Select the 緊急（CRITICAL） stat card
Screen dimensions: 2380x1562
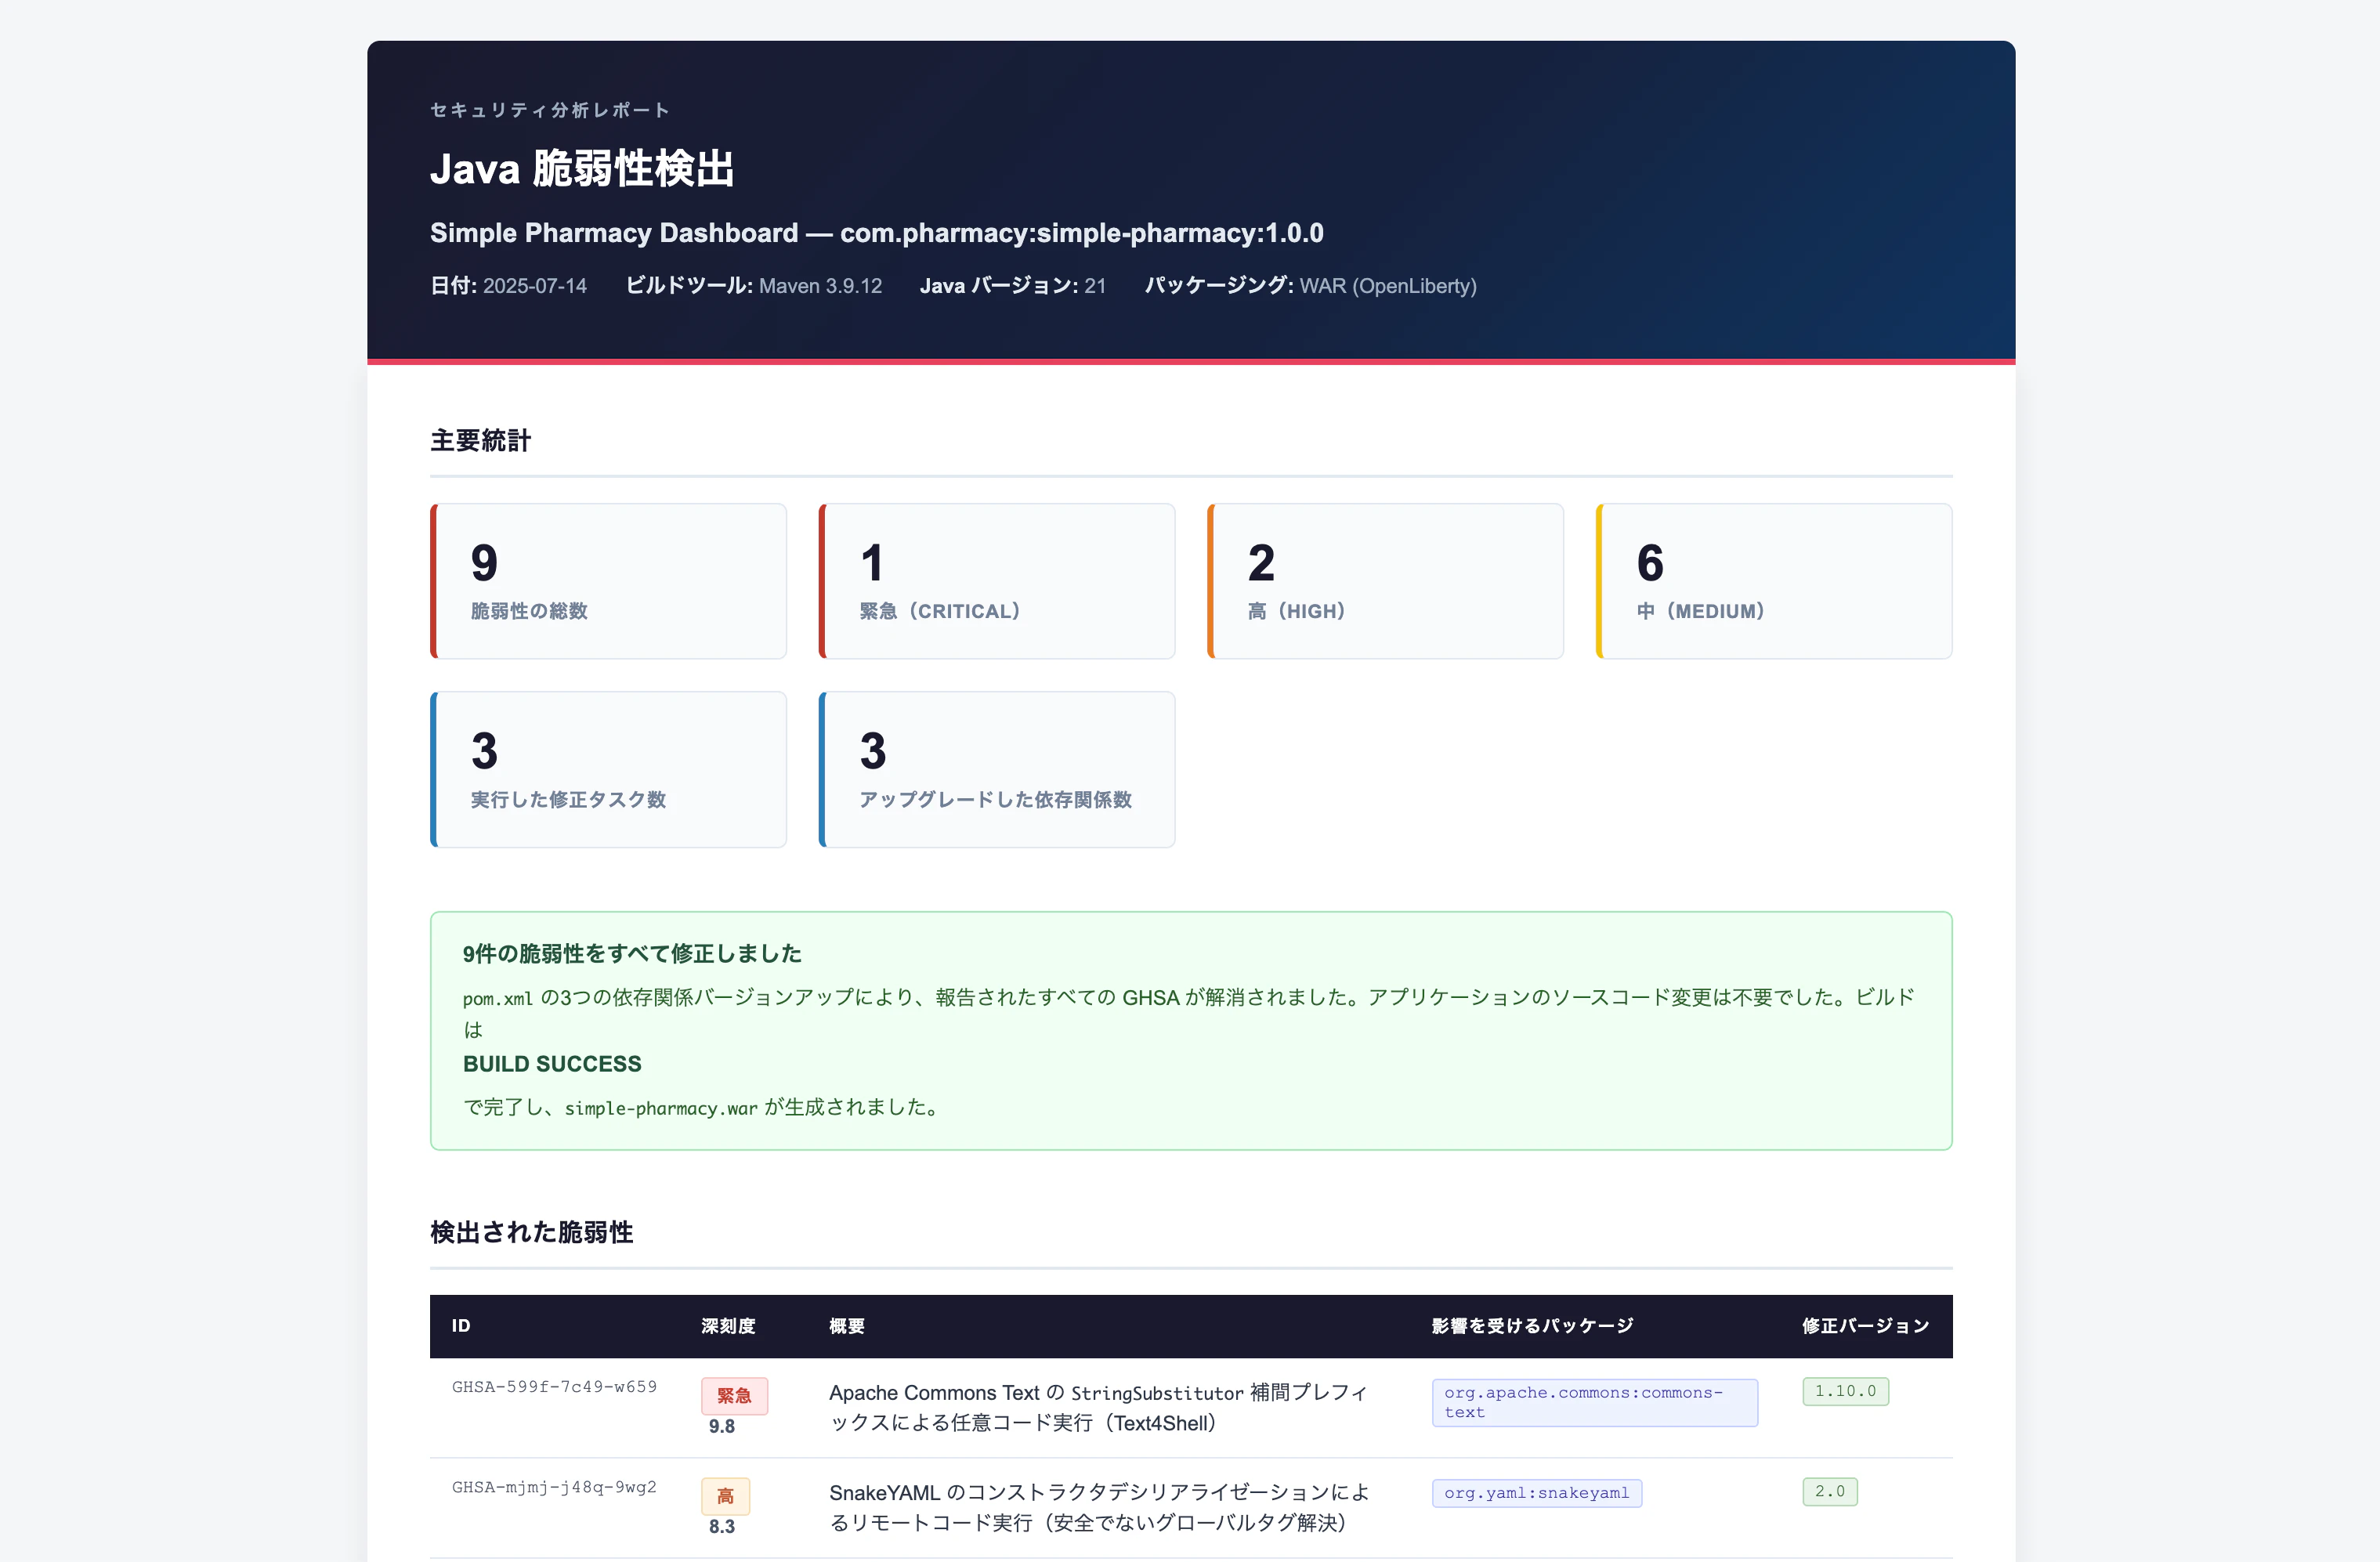(997, 581)
